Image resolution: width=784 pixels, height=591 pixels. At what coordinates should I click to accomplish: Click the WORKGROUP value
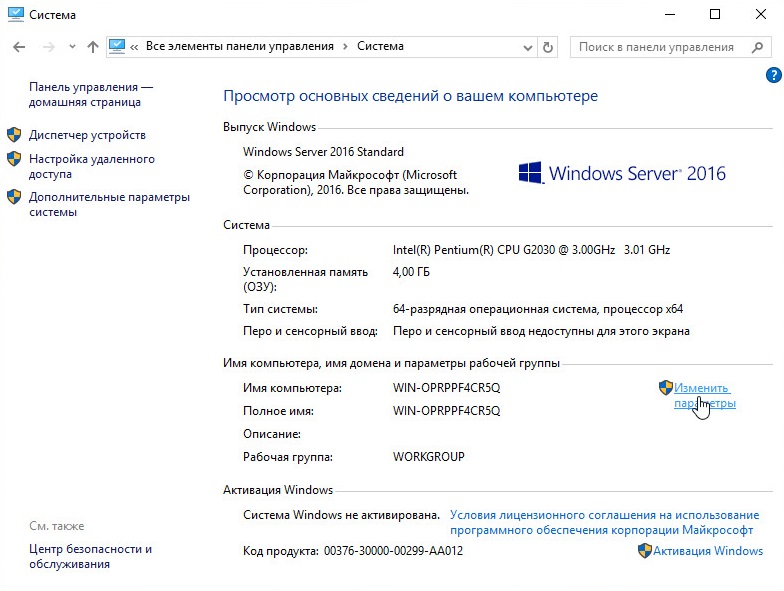[x=428, y=457]
